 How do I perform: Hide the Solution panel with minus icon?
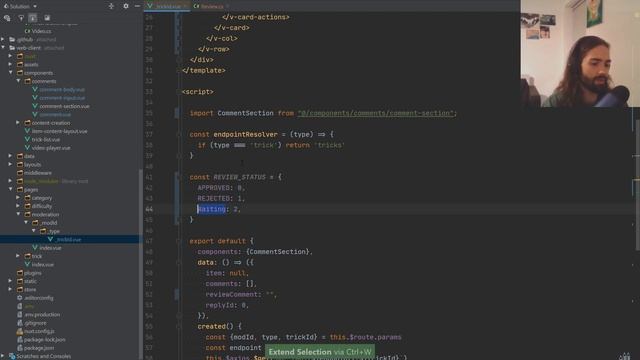coord(137,6)
